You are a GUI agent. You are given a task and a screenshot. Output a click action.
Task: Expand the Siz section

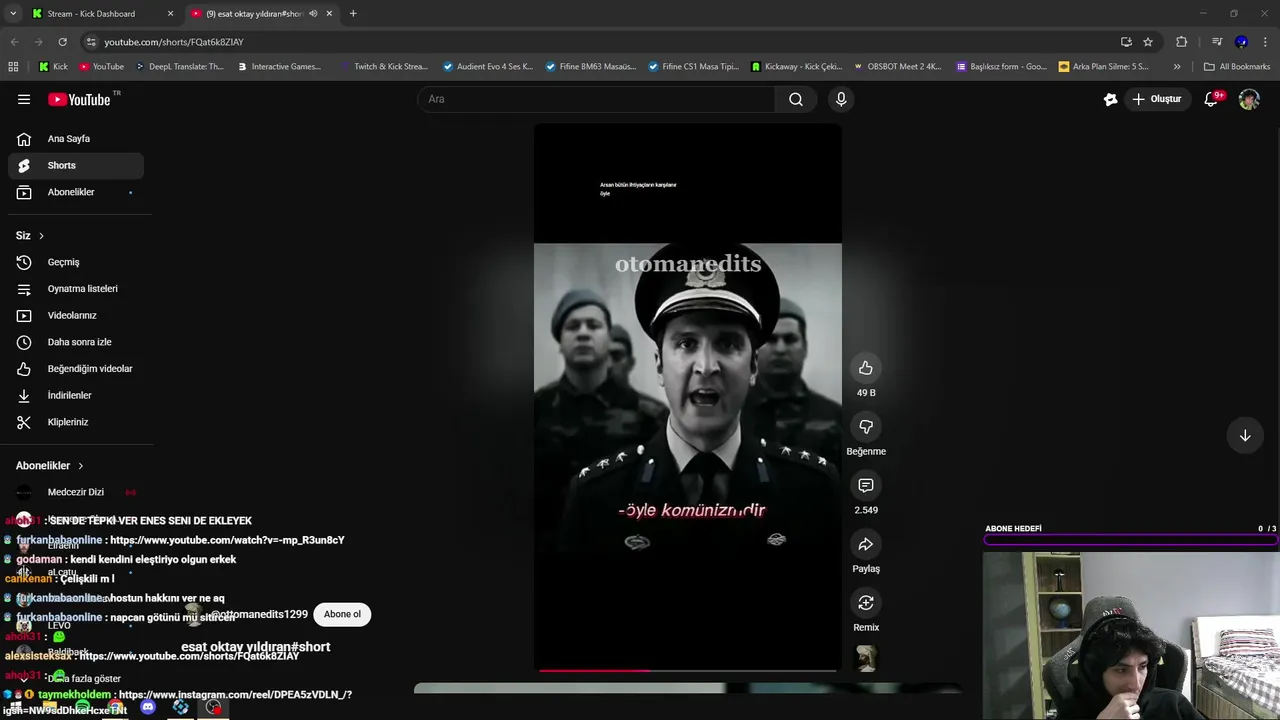tap(30, 236)
